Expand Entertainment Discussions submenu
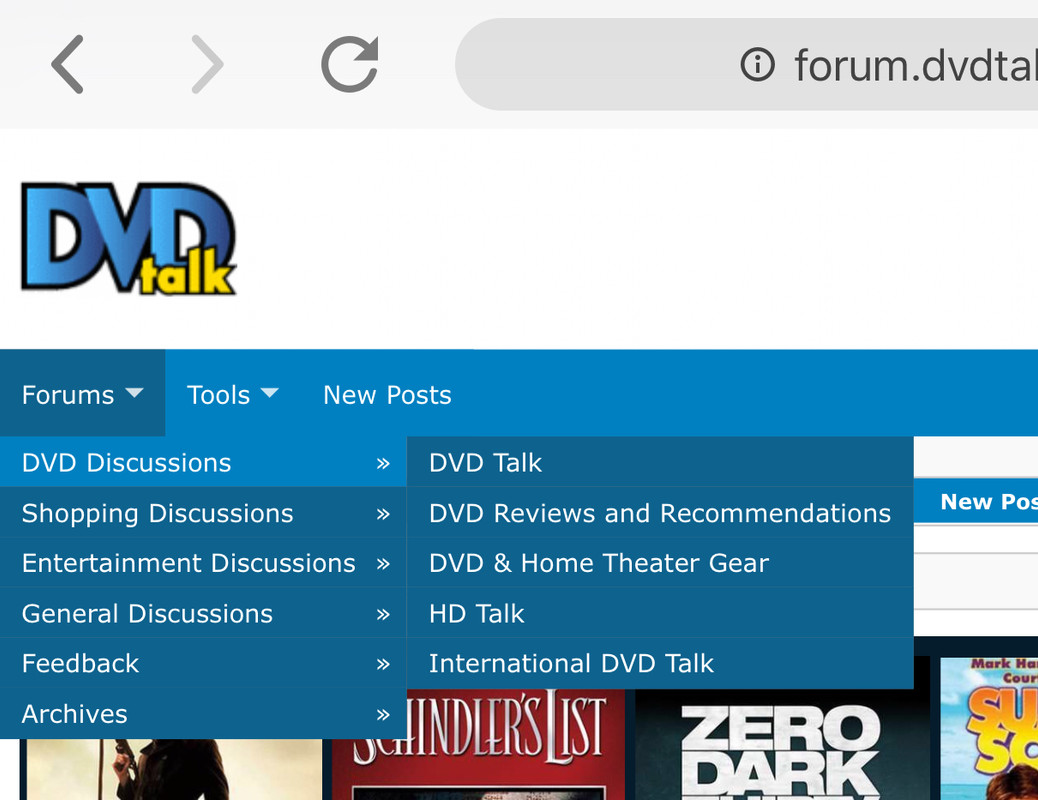Screen dimensions: 1038x800 coord(203,563)
